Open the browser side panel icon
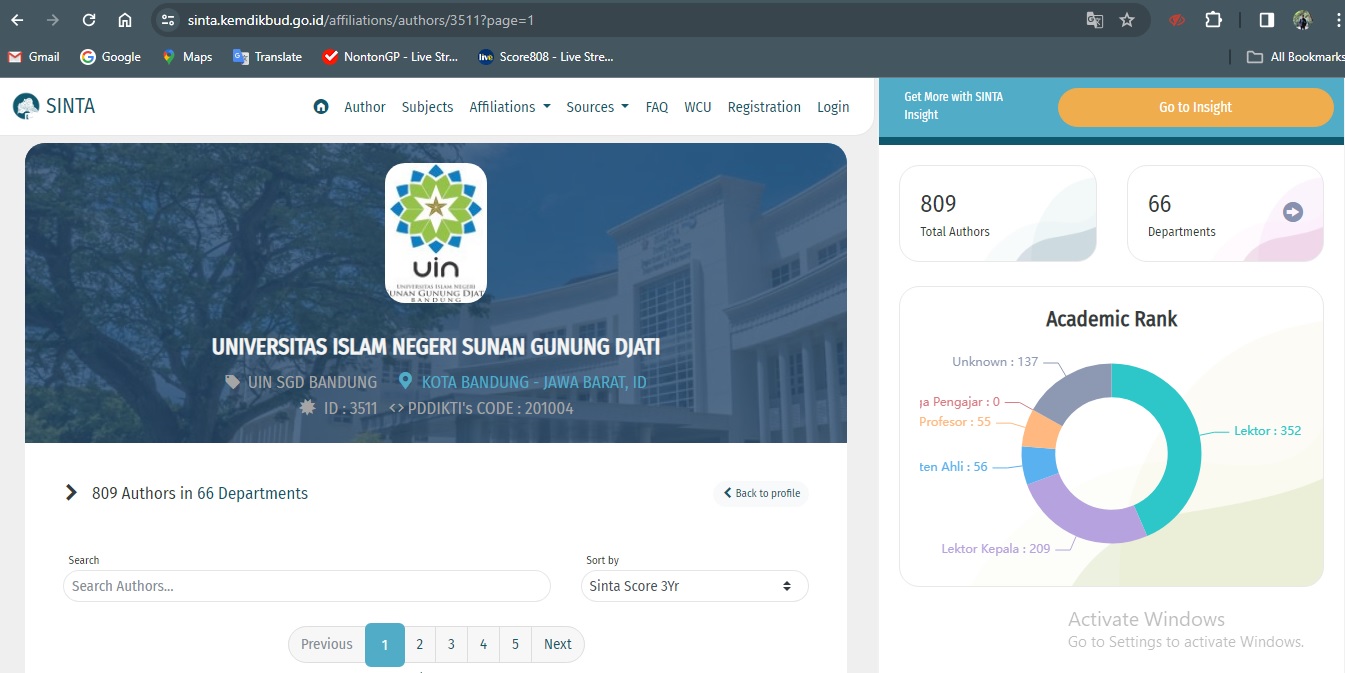The width and height of the screenshot is (1345, 673). point(1266,20)
